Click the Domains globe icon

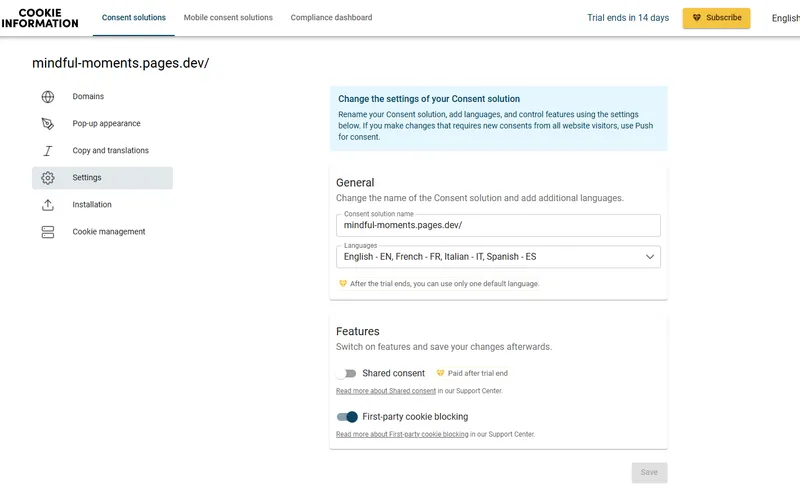pyautogui.click(x=47, y=96)
